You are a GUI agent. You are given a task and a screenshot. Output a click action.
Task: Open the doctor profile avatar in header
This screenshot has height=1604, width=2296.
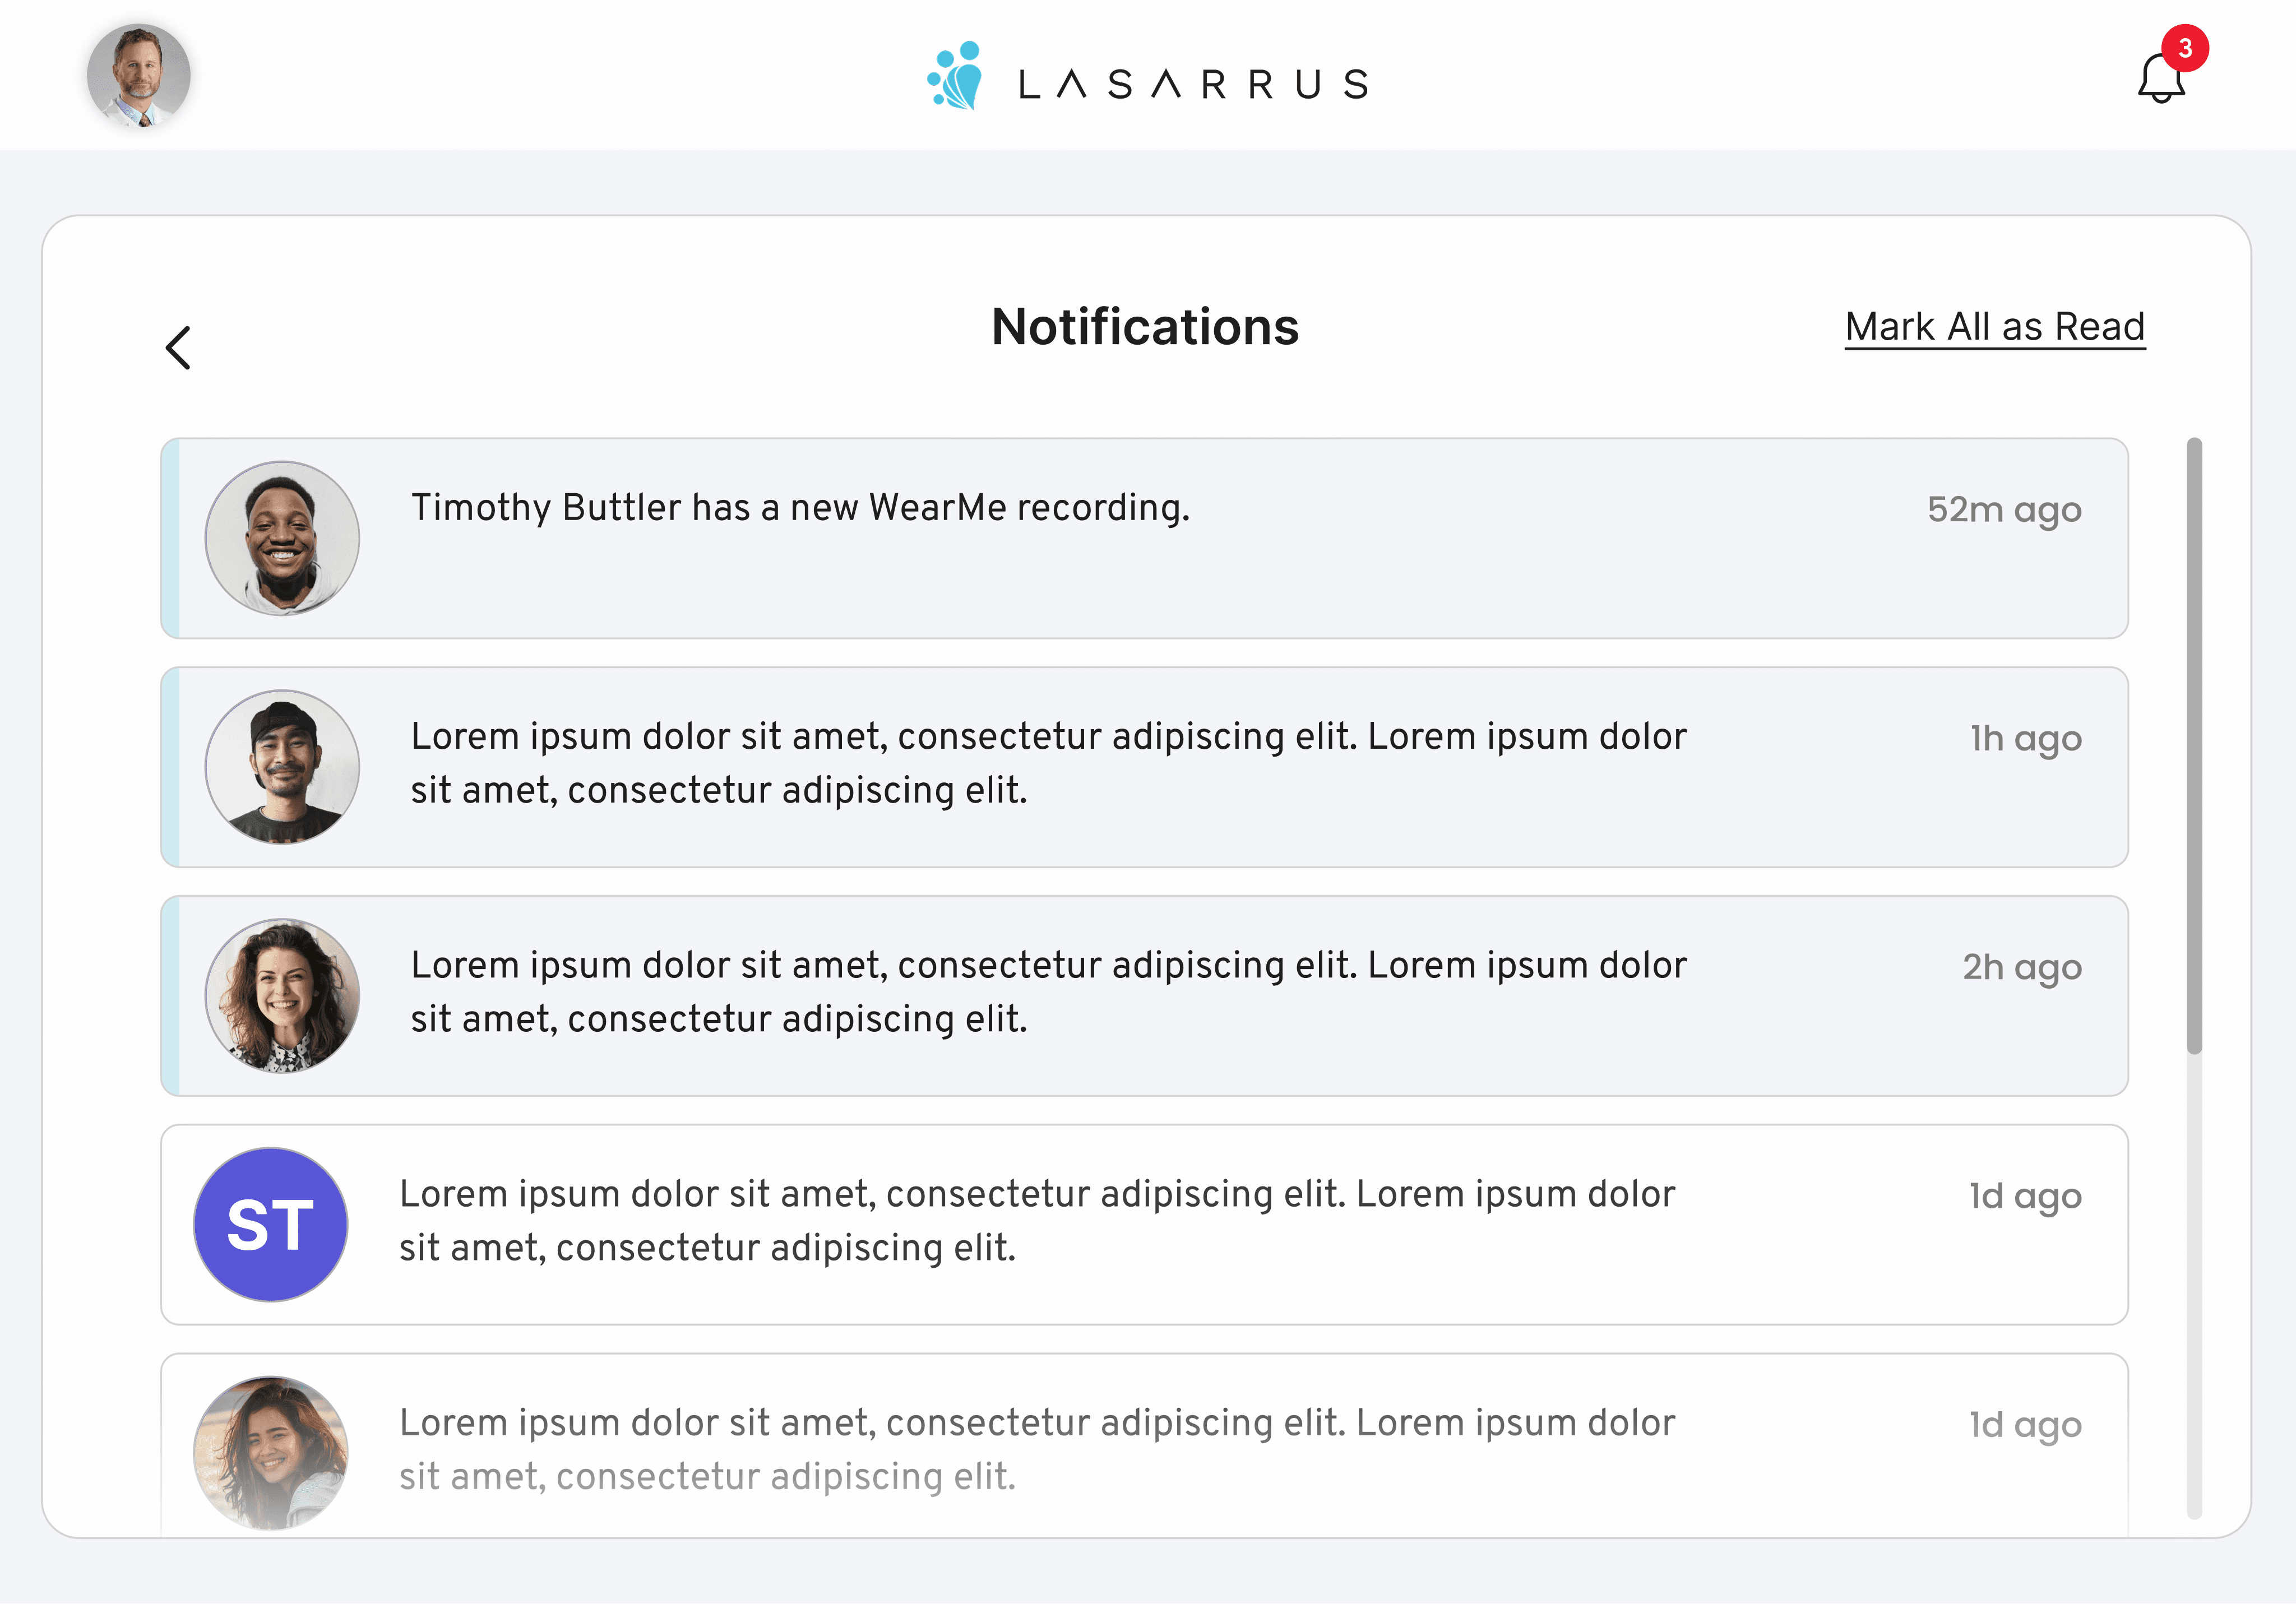[139, 76]
